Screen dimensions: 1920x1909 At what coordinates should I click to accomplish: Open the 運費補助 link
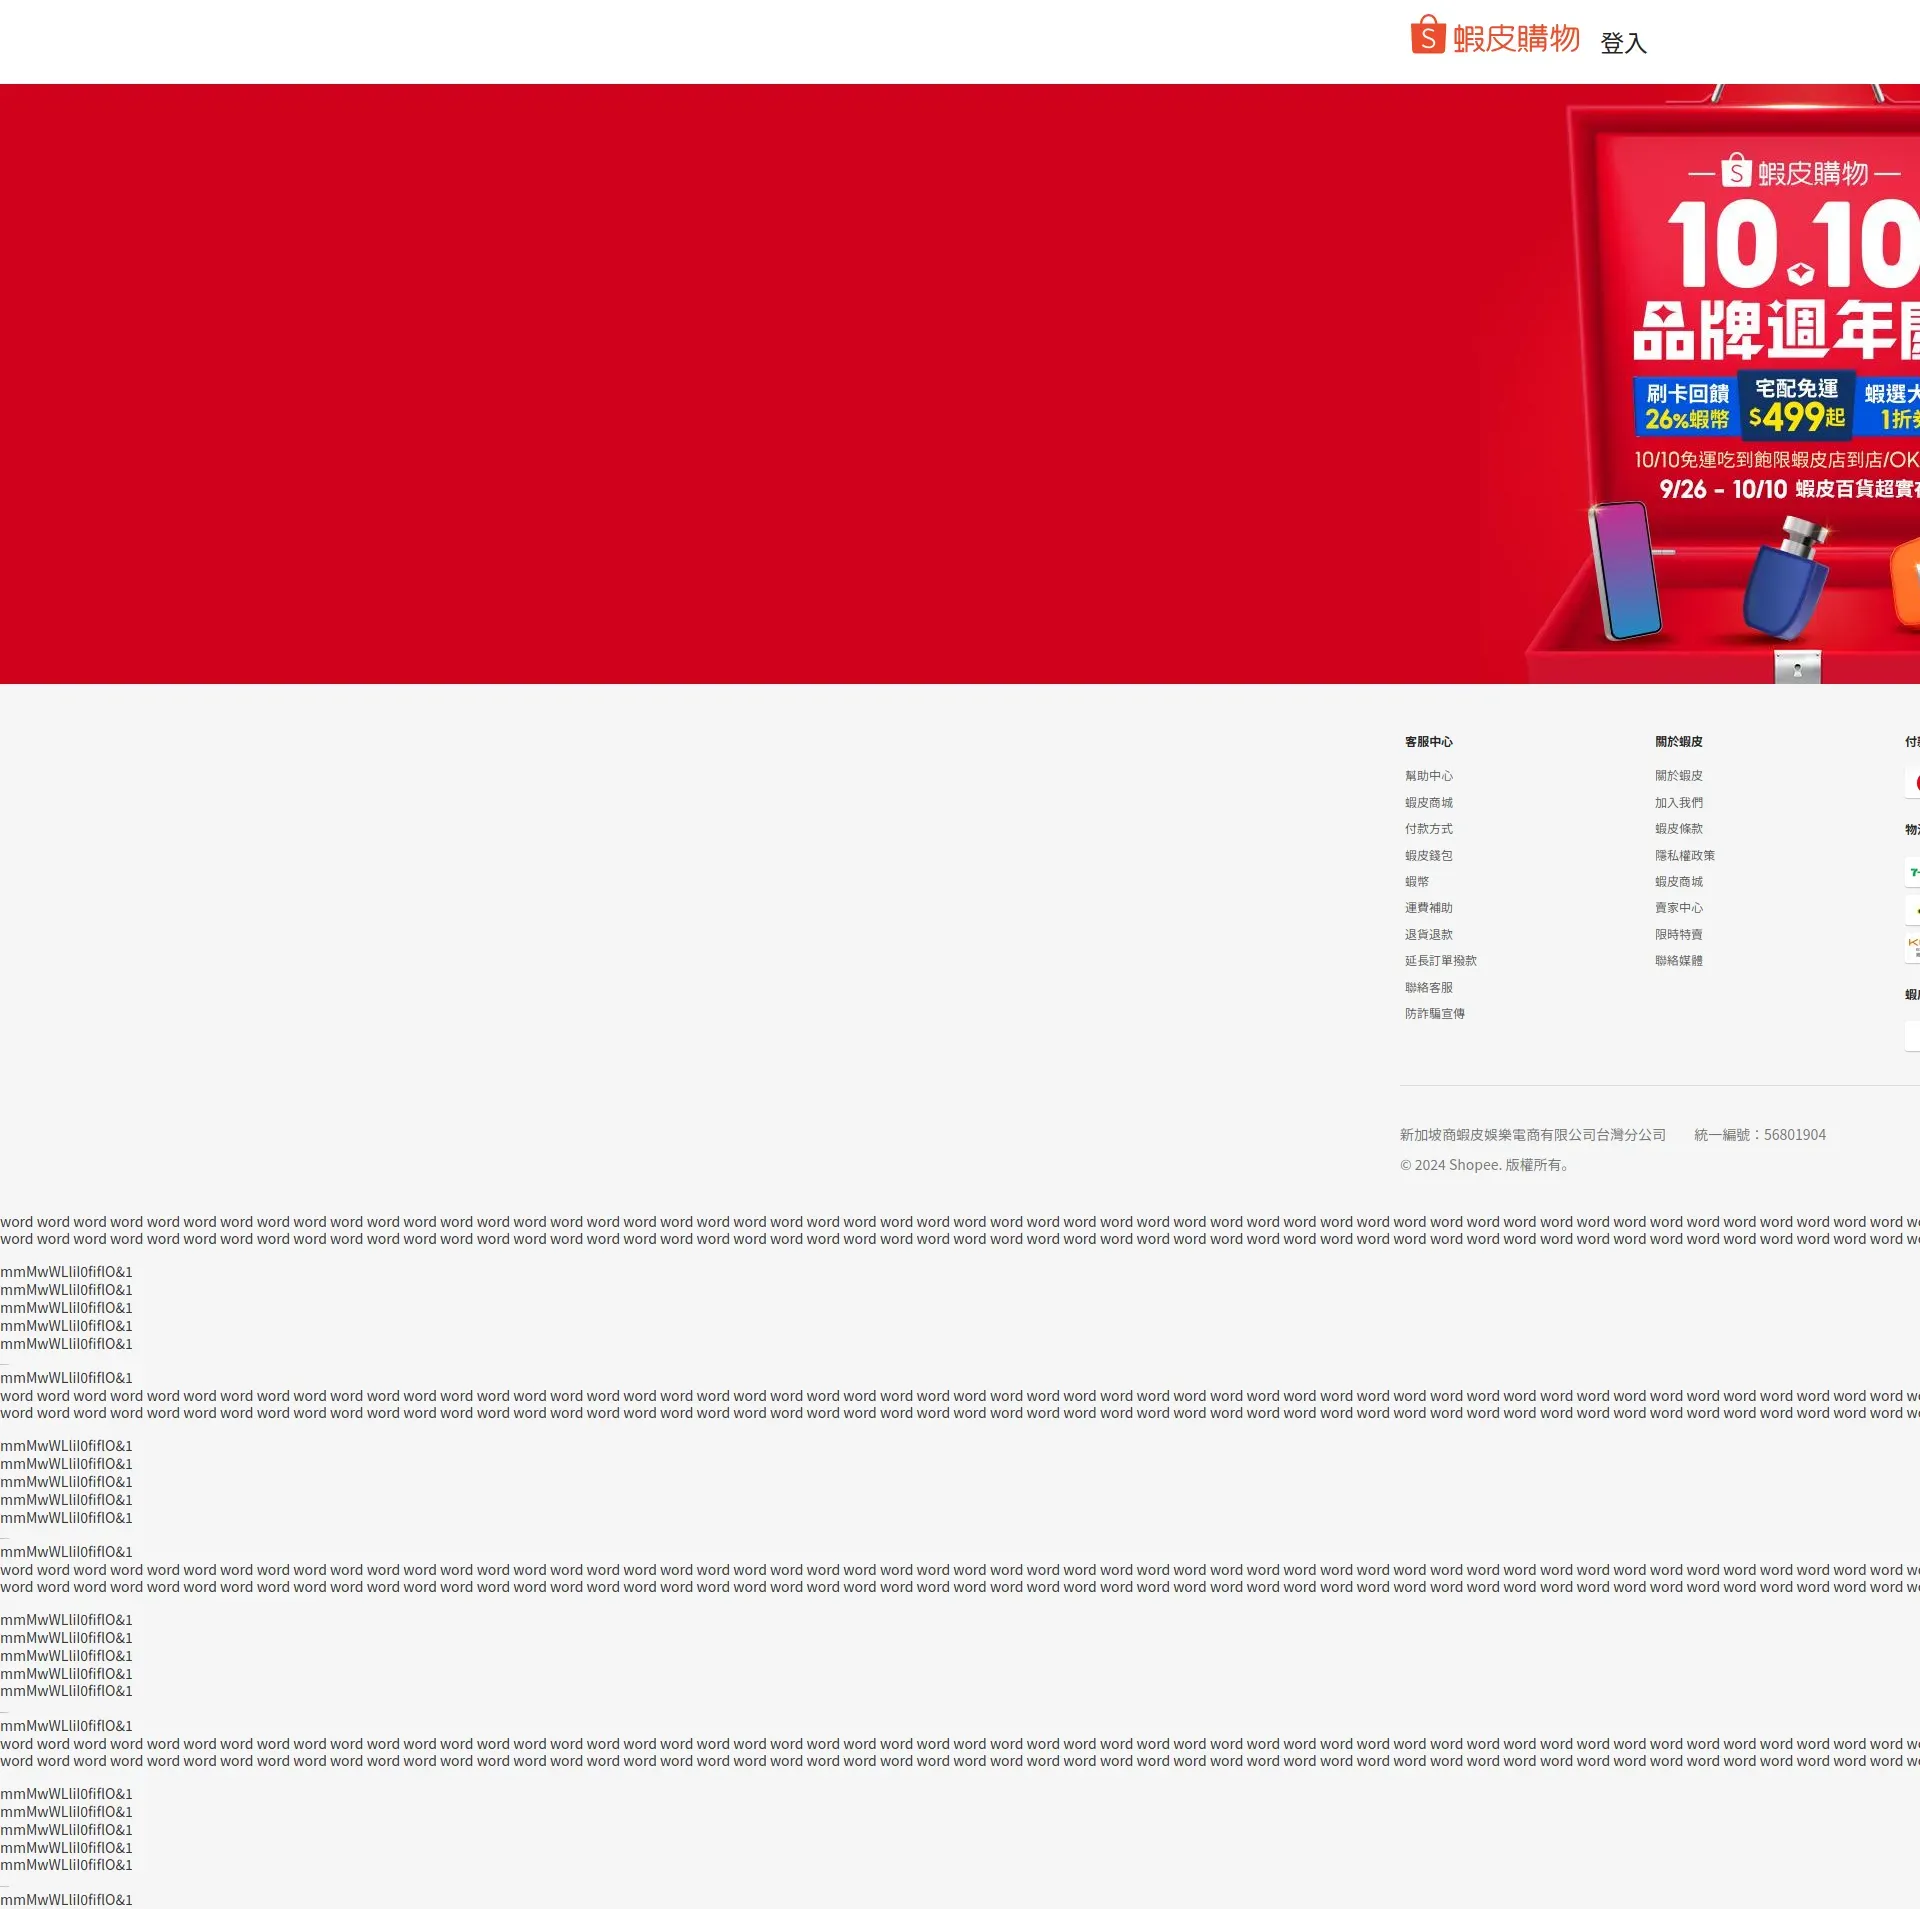[1428, 908]
